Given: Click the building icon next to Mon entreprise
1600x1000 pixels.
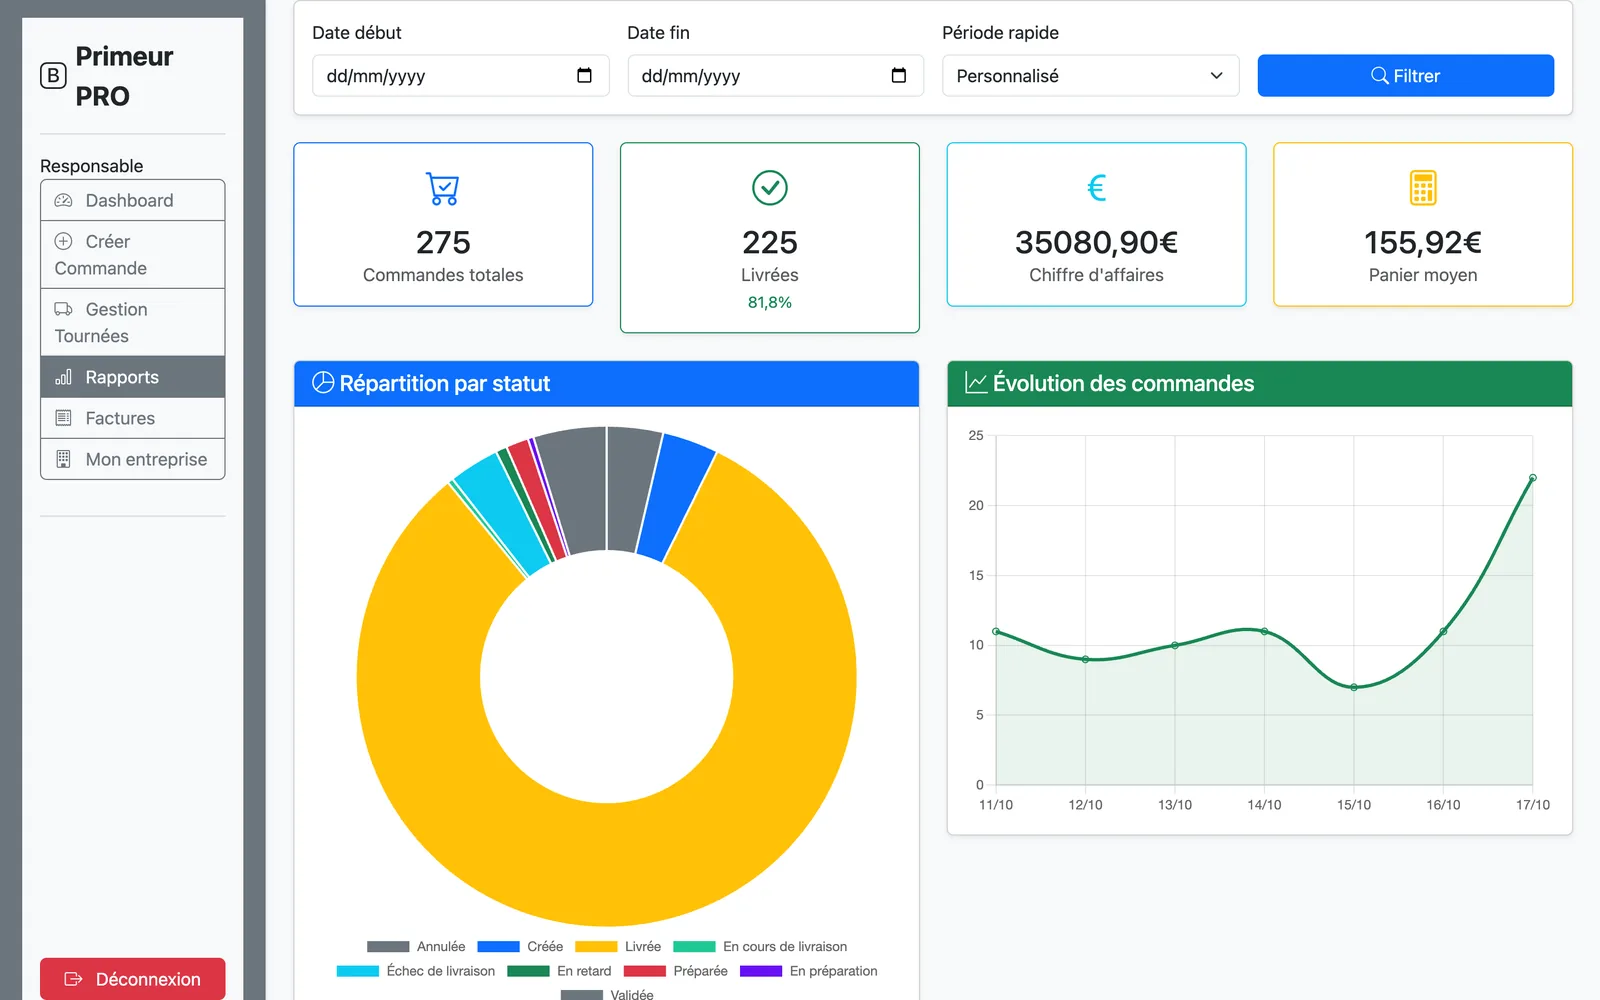Looking at the screenshot, I should pos(63,459).
